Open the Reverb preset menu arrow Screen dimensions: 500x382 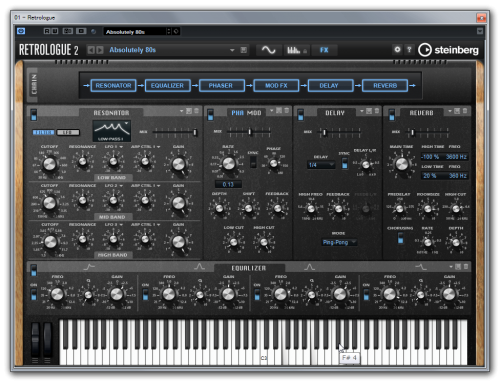pyautogui.click(x=450, y=111)
